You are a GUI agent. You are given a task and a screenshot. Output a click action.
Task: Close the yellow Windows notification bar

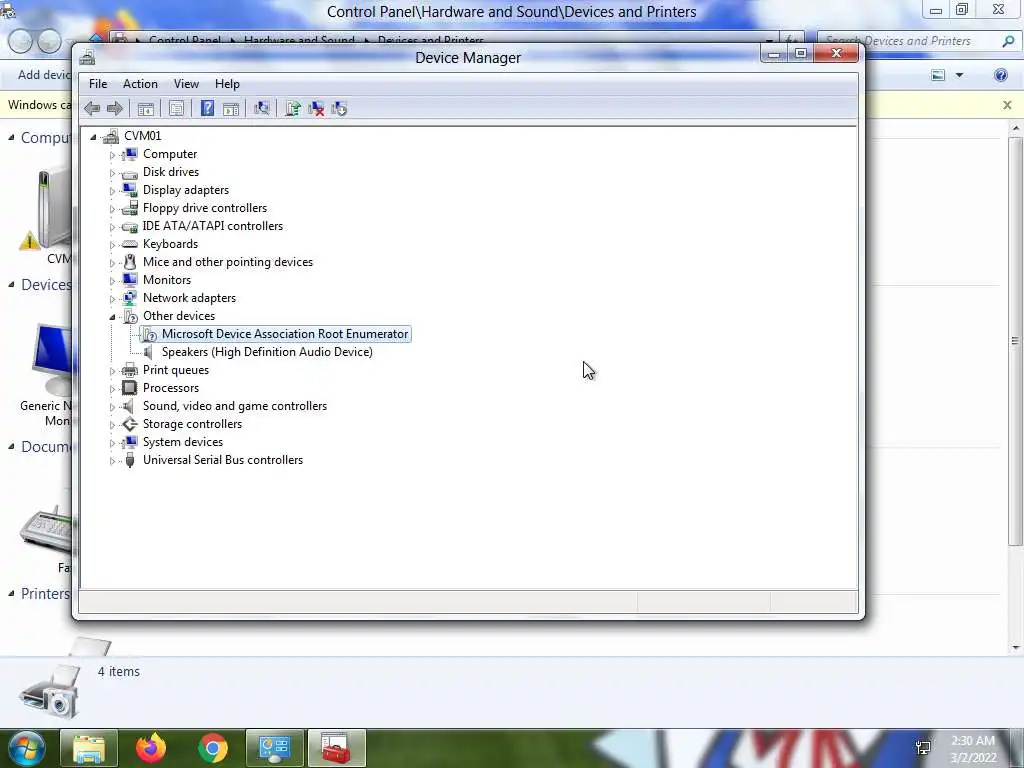coord(1007,105)
